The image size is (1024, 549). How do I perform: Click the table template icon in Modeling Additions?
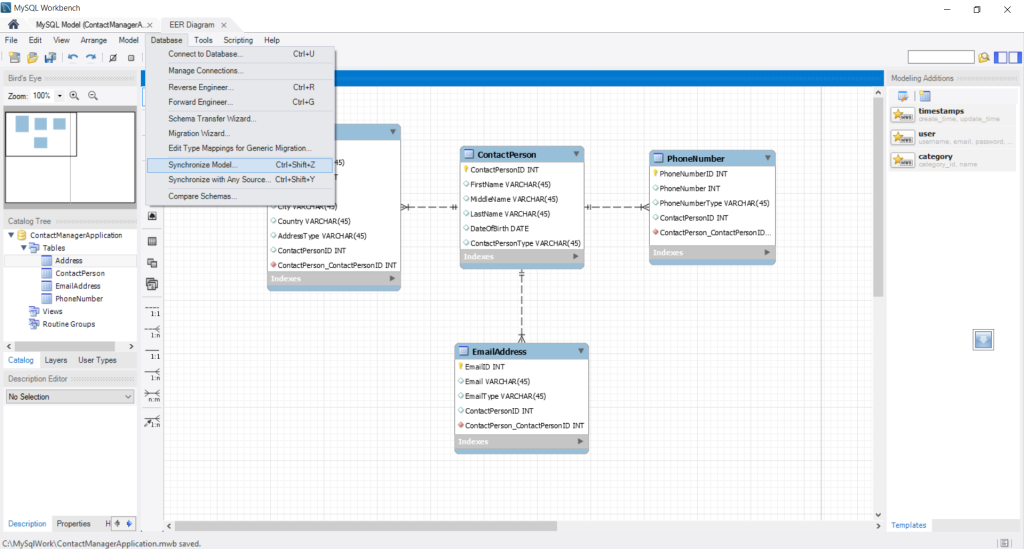925,96
